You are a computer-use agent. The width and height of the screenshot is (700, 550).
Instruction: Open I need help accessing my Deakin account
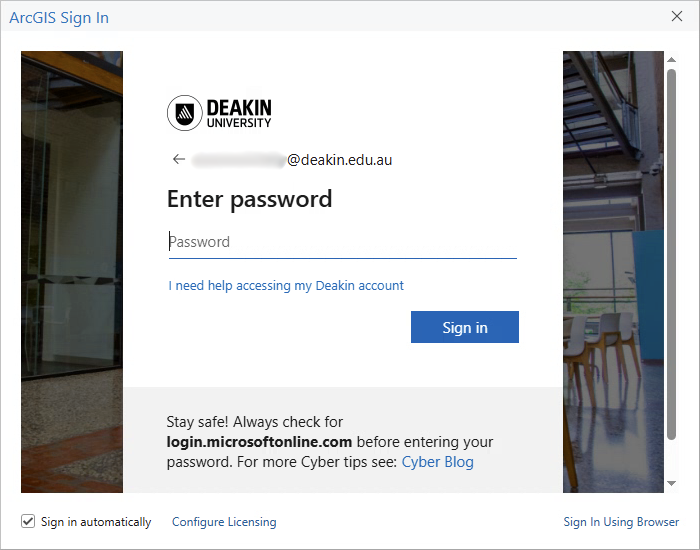[286, 286]
